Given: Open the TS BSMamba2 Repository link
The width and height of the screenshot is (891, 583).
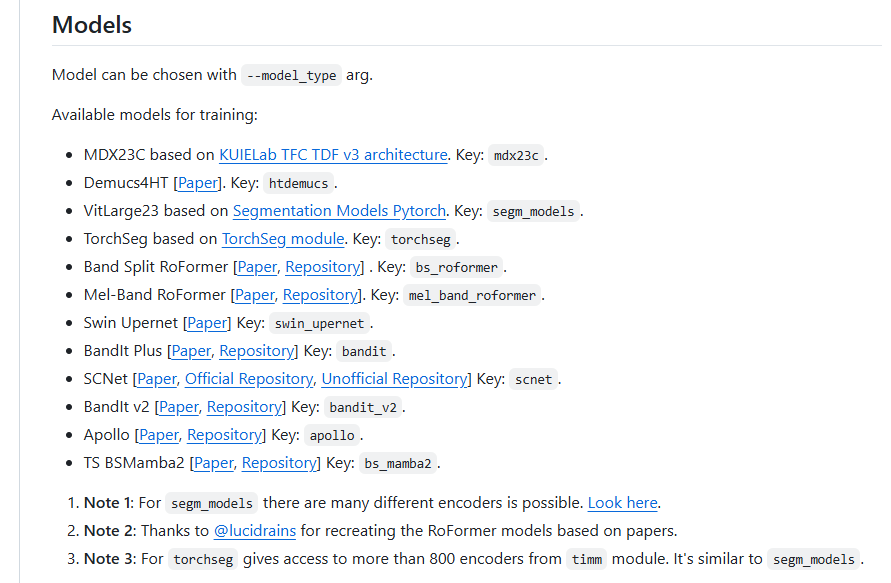Looking at the screenshot, I should pos(279,463).
